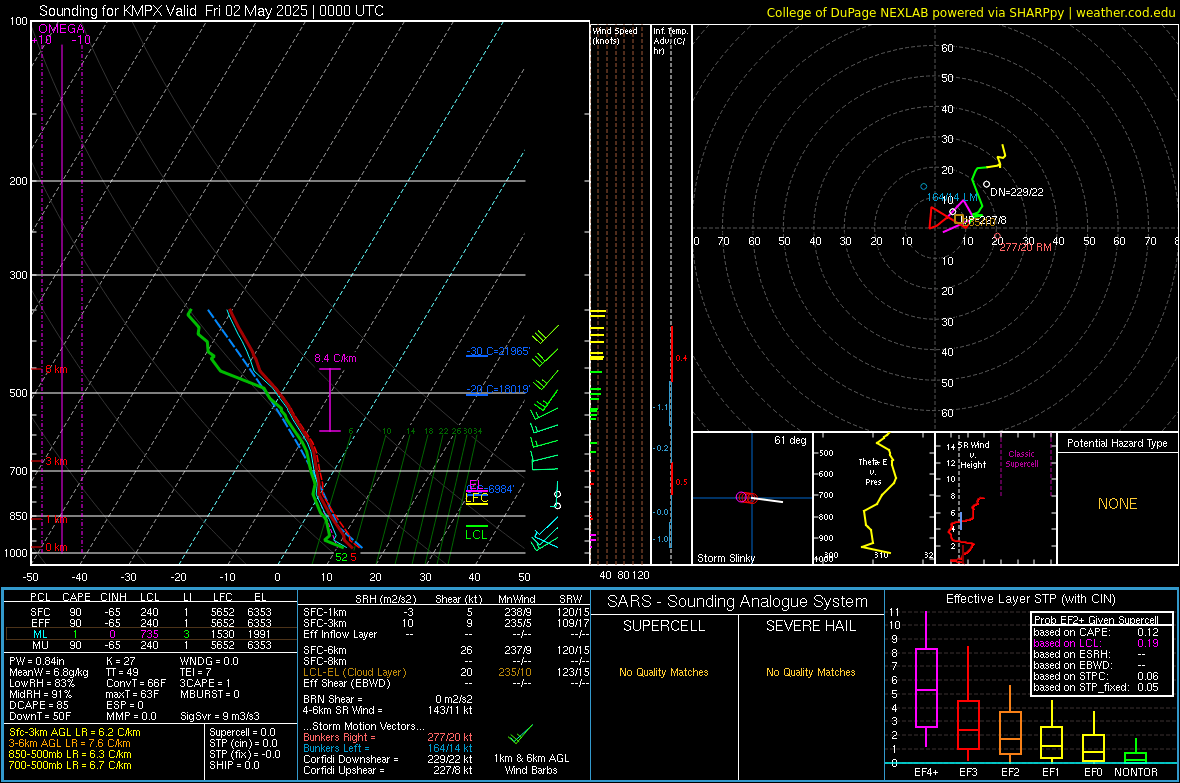Viewport: 1180px width, 783px height.
Task: Select the 'SHIP = 0.0' value
Action: 234,765
